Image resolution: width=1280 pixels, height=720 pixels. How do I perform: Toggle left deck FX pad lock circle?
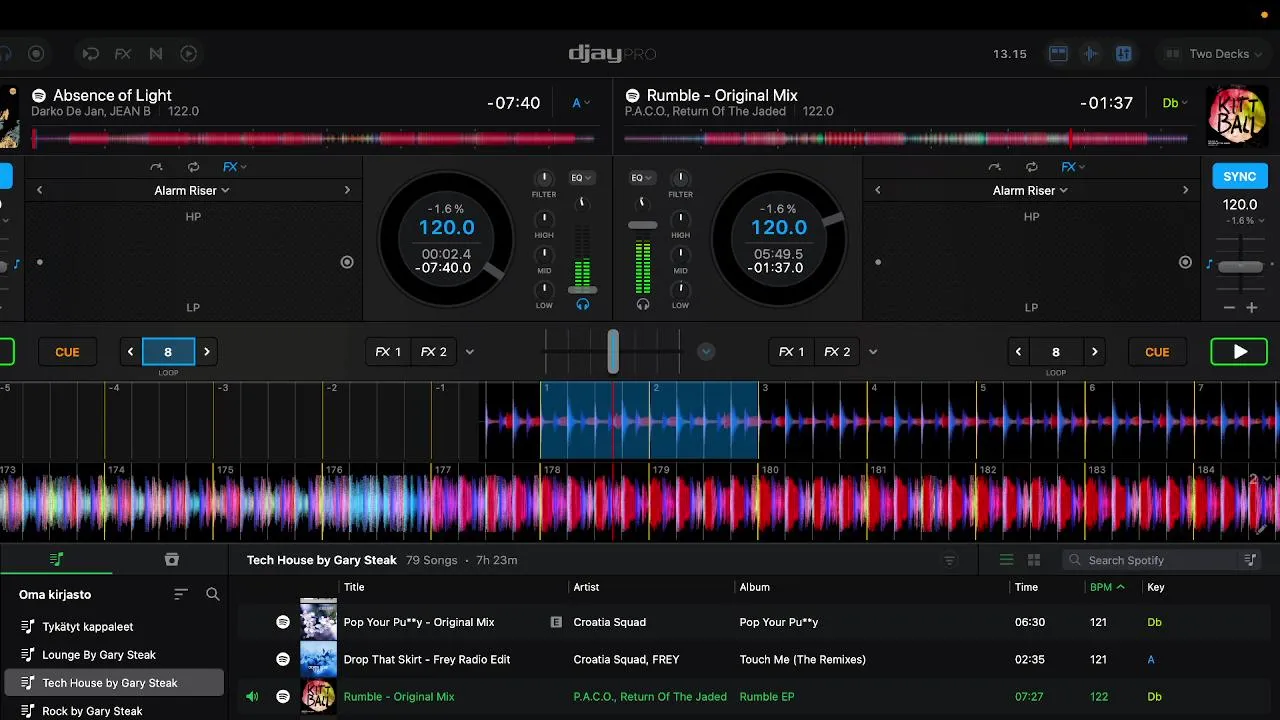(x=347, y=262)
